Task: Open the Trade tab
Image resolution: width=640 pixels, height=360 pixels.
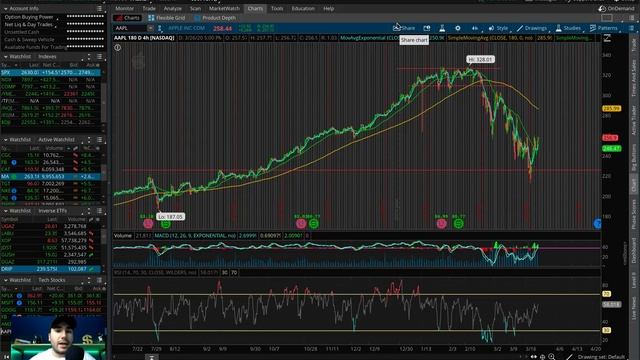Action: click(149, 8)
